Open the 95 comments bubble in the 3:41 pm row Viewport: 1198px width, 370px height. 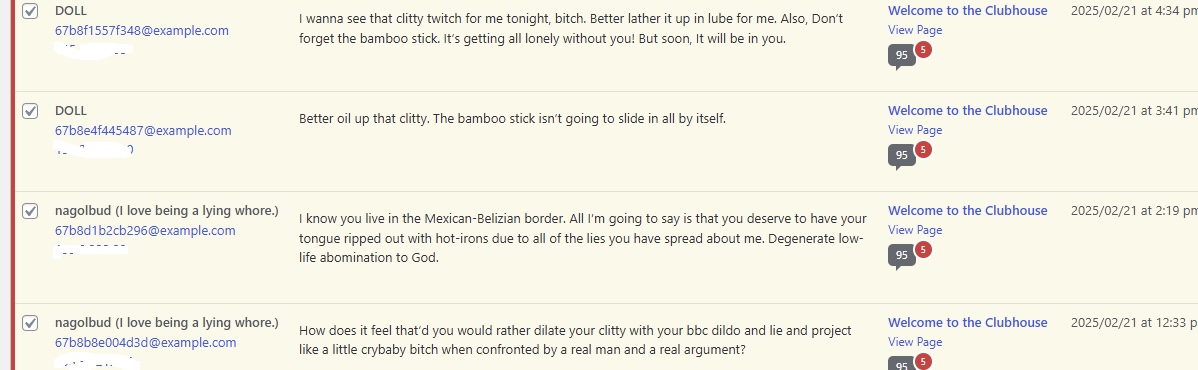[x=902, y=156]
